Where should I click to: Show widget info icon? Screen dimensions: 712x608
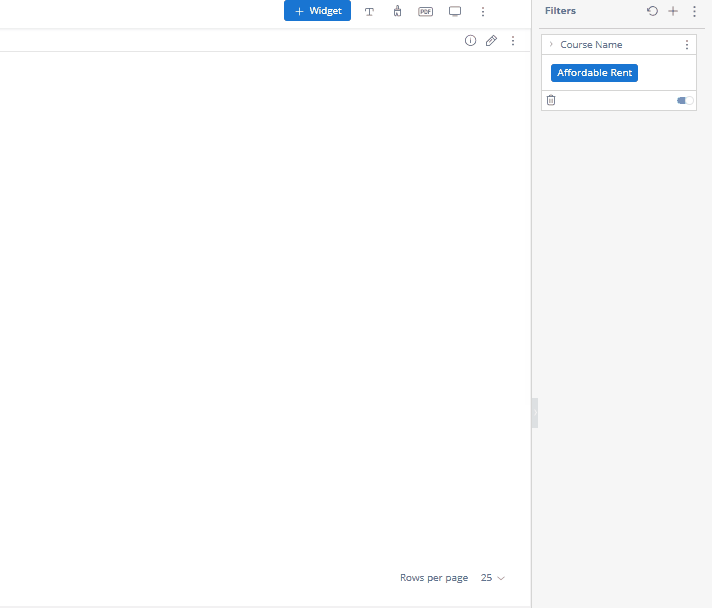[x=470, y=41]
